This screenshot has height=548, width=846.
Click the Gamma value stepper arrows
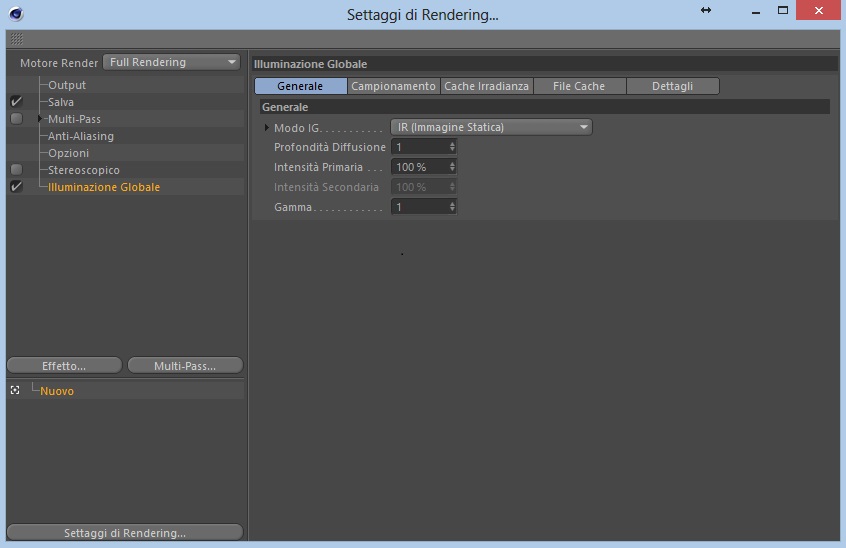pyautogui.click(x=452, y=207)
